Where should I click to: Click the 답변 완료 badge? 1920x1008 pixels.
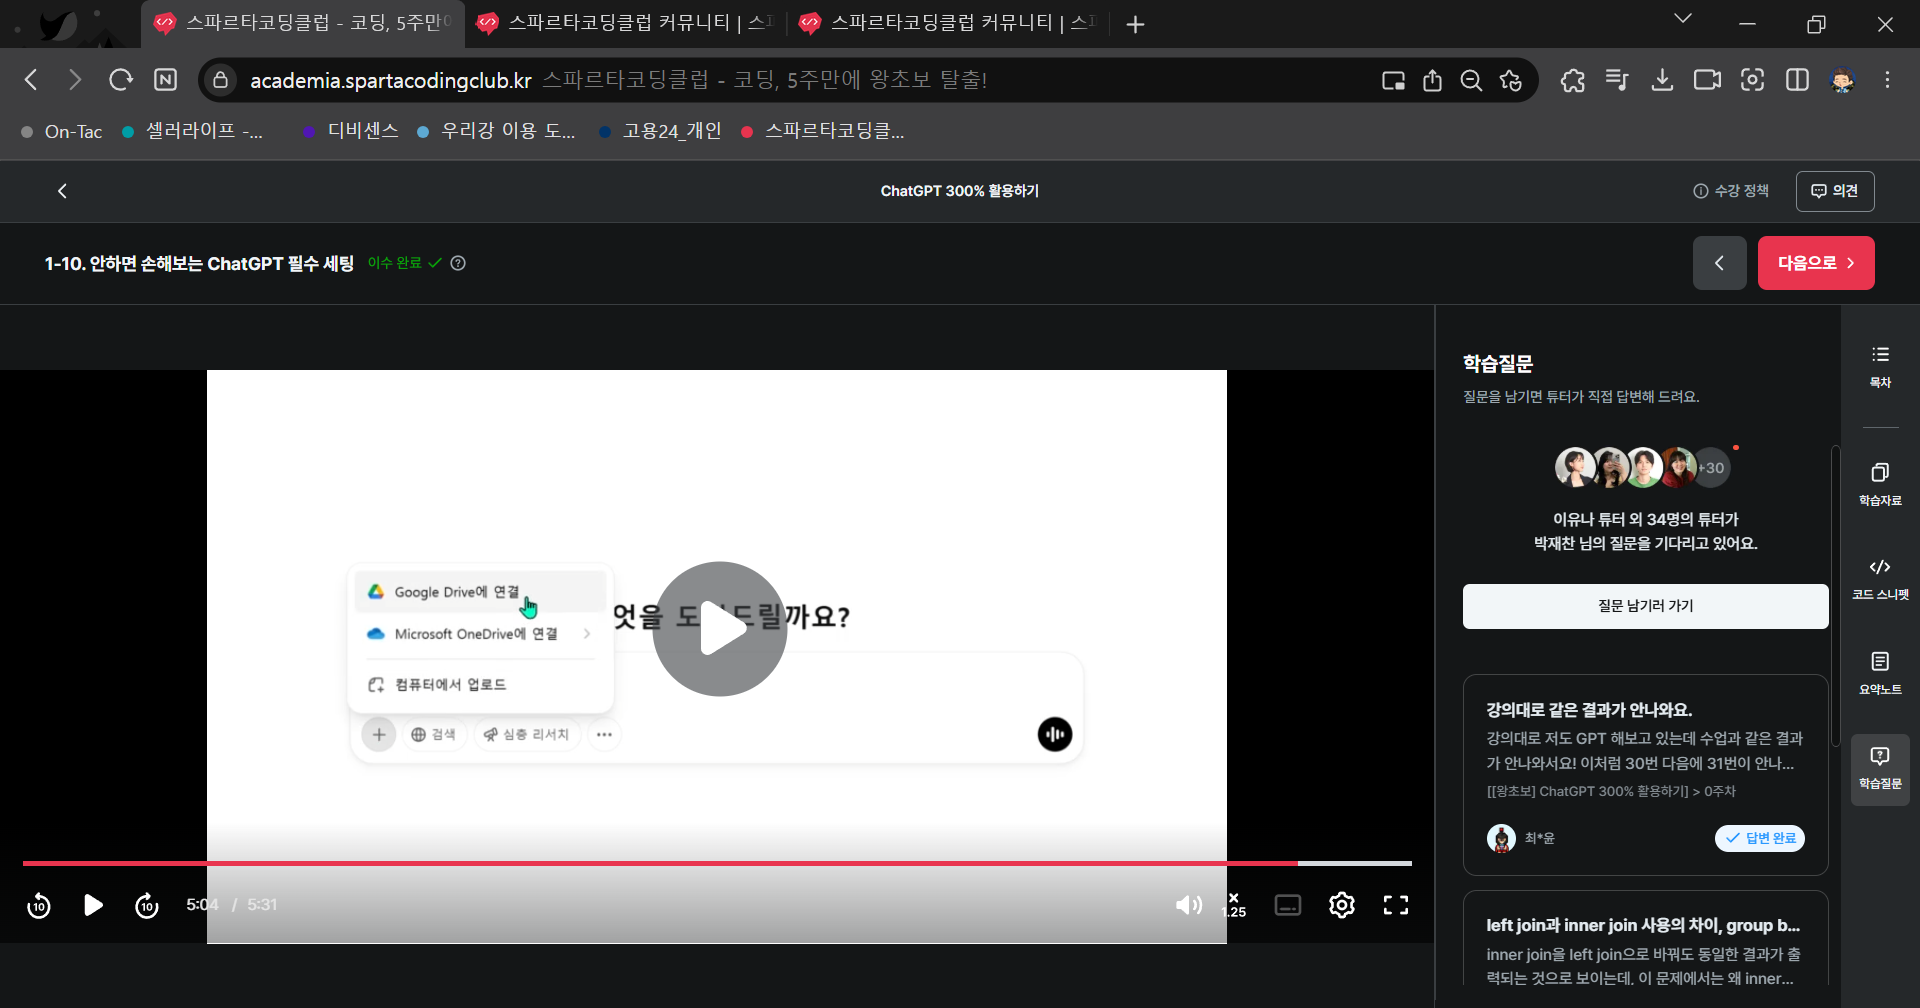(x=1760, y=838)
